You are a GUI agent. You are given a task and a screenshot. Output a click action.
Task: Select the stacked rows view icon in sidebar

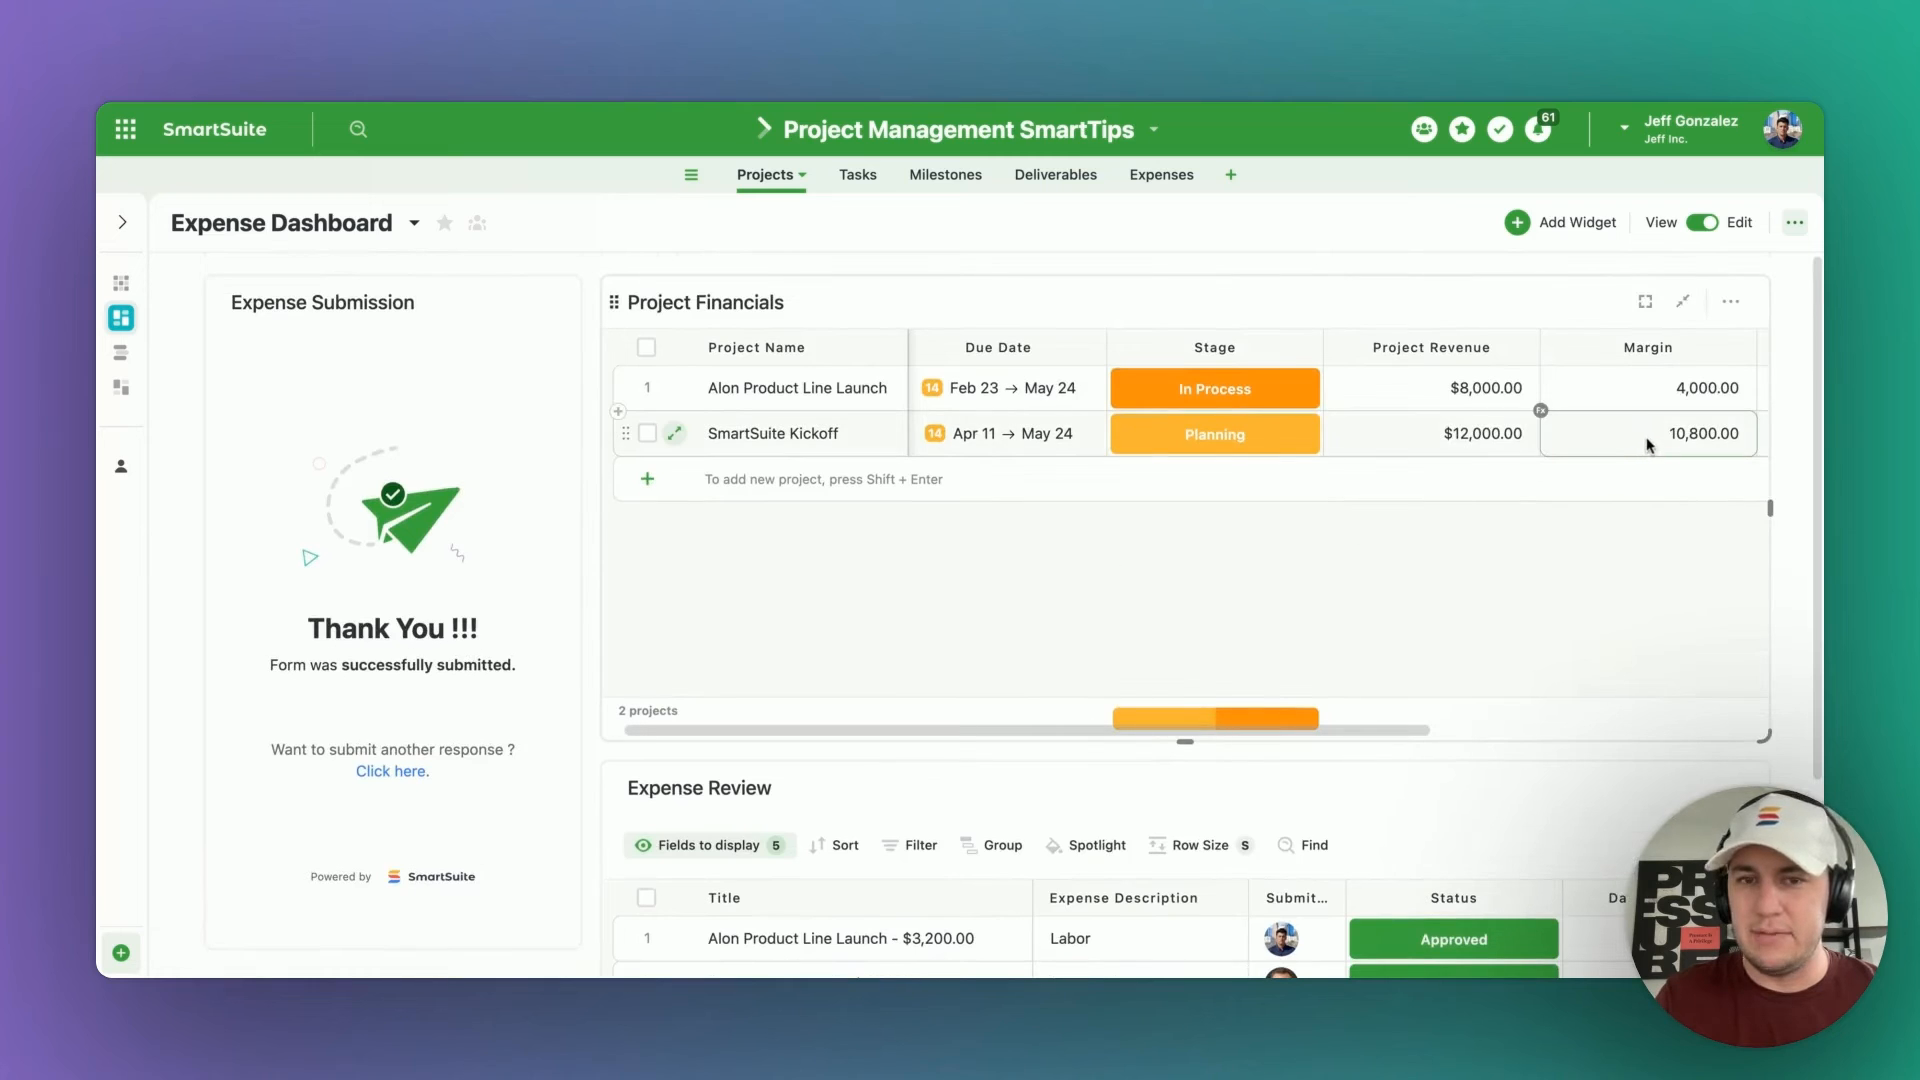(121, 353)
